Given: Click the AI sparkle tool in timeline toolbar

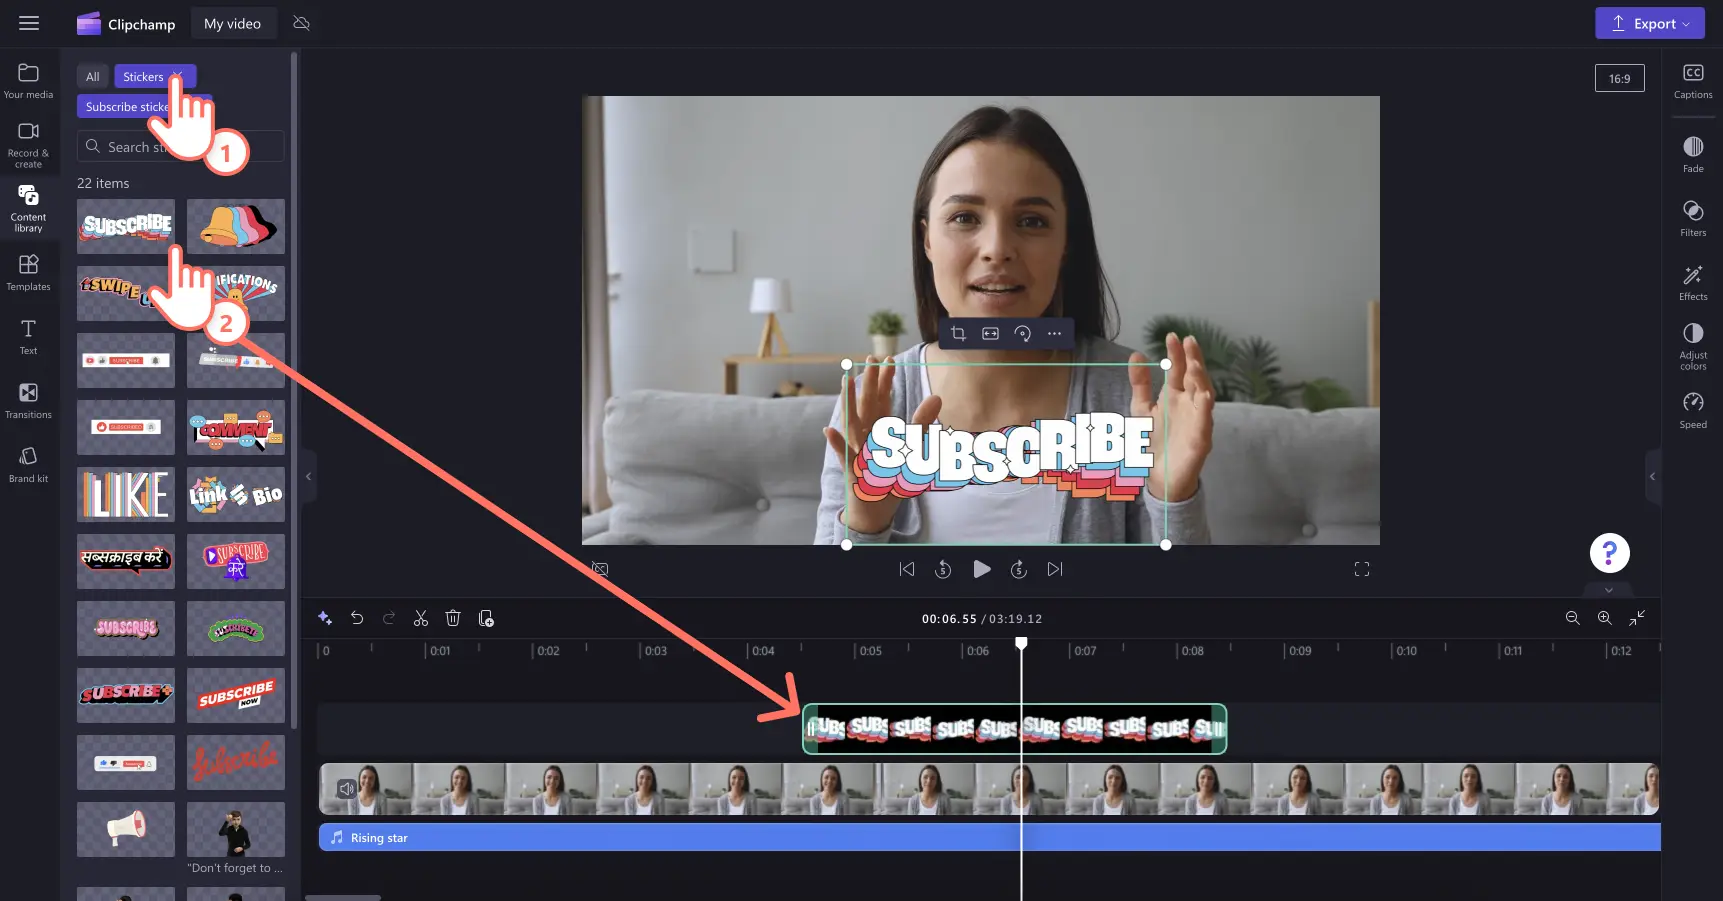Looking at the screenshot, I should click(325, 618).
